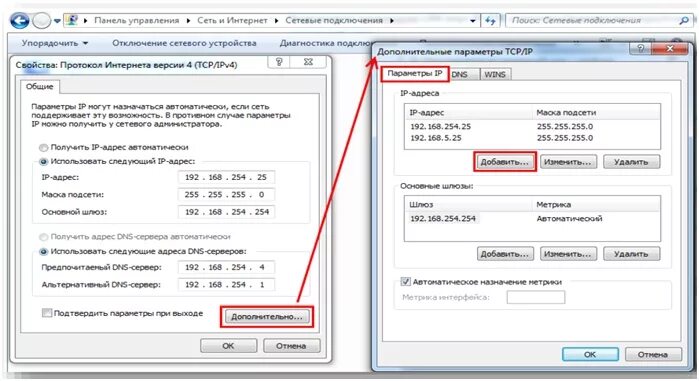699x381 pixels.
Task: Open the 'Упорядочить' dropdown menu
Action: (55, 43)
